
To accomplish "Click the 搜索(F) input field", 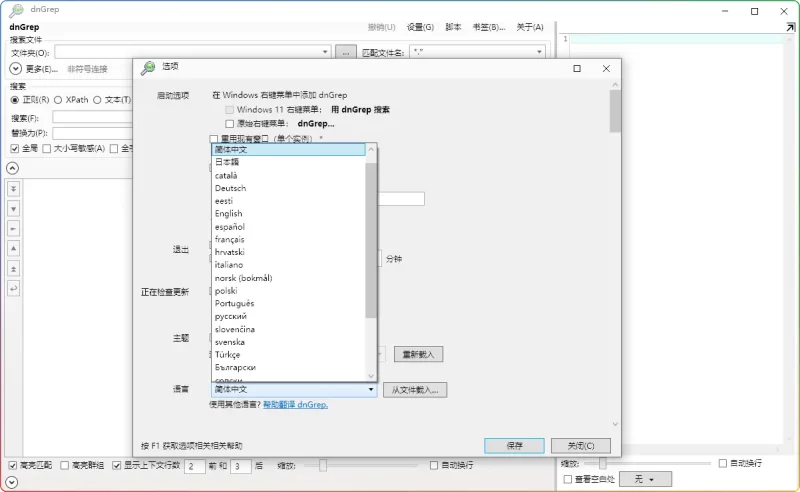I will [x=92, y=118].
